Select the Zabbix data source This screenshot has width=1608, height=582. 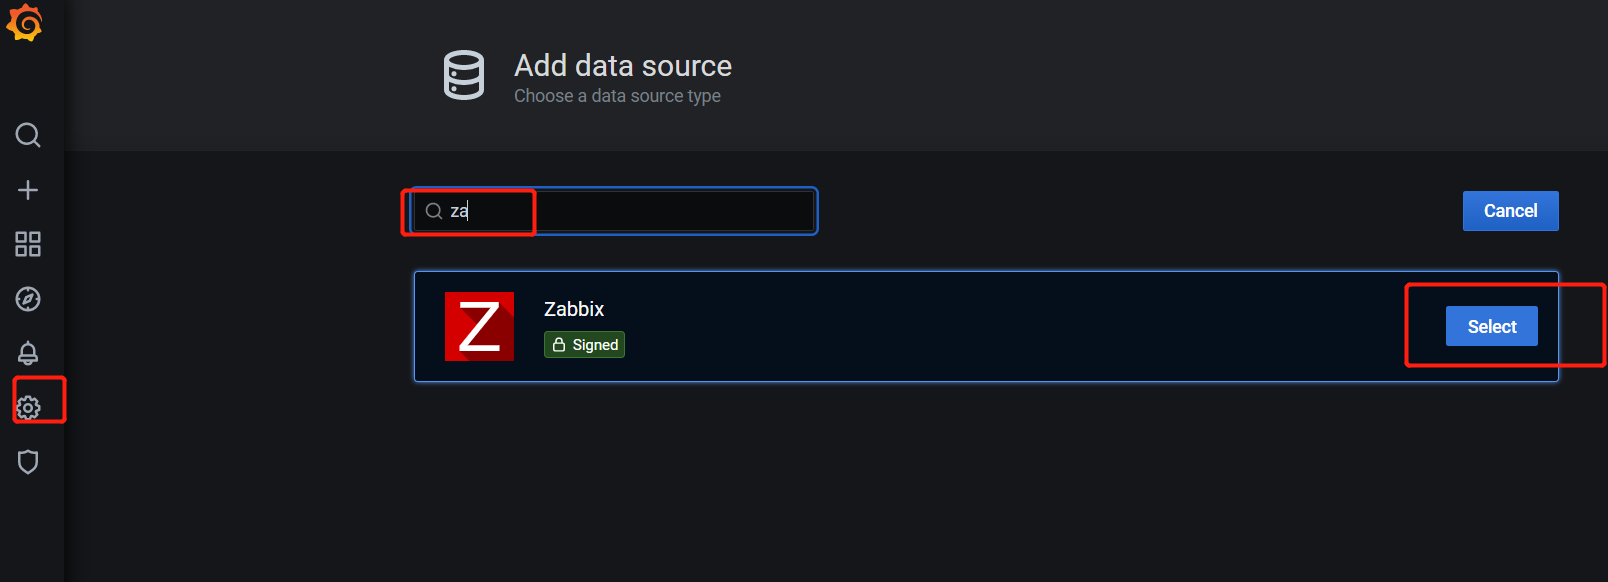point(1492,326)
